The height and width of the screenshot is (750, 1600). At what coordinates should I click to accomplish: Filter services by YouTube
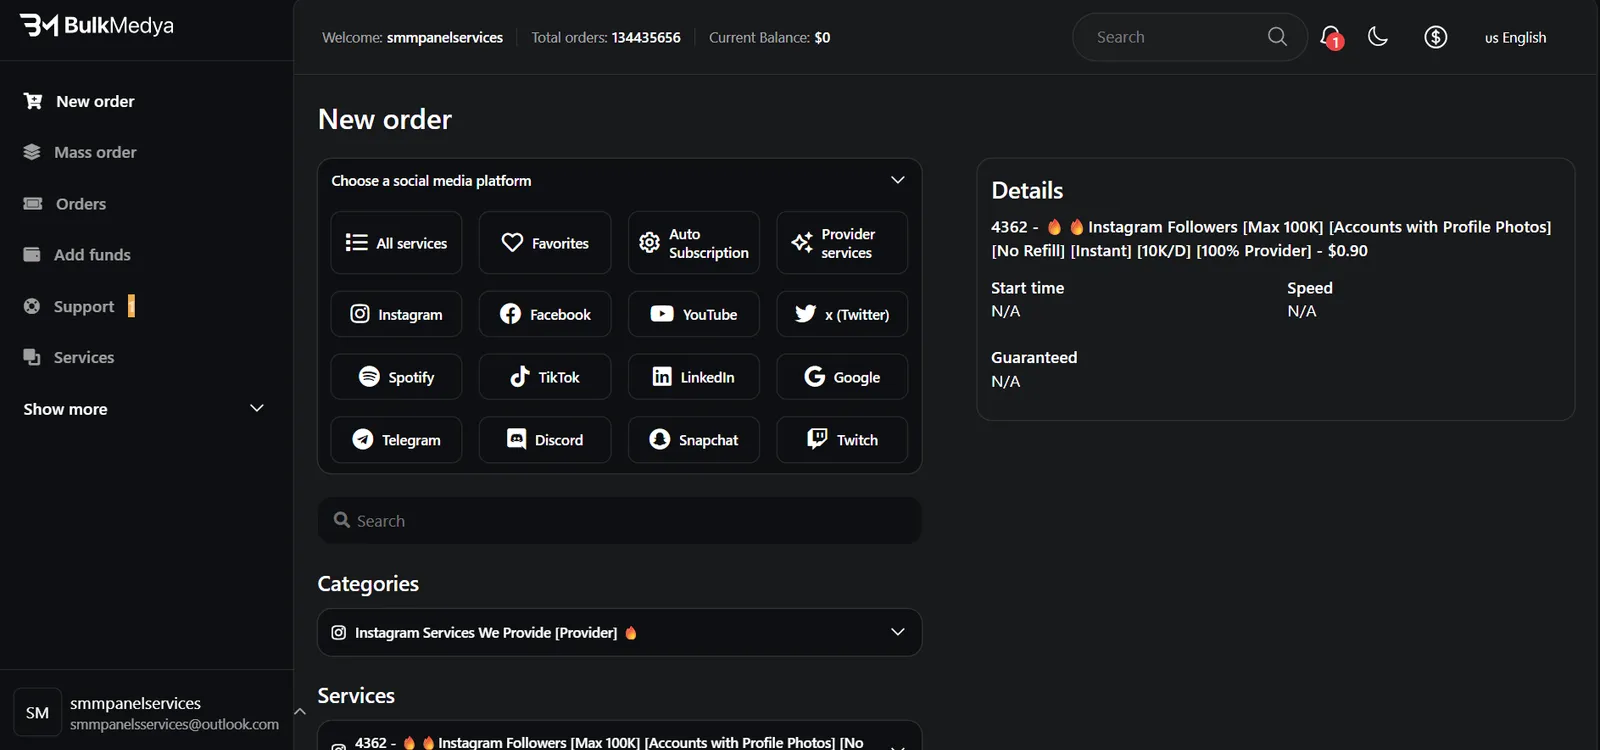coord(694,314)
